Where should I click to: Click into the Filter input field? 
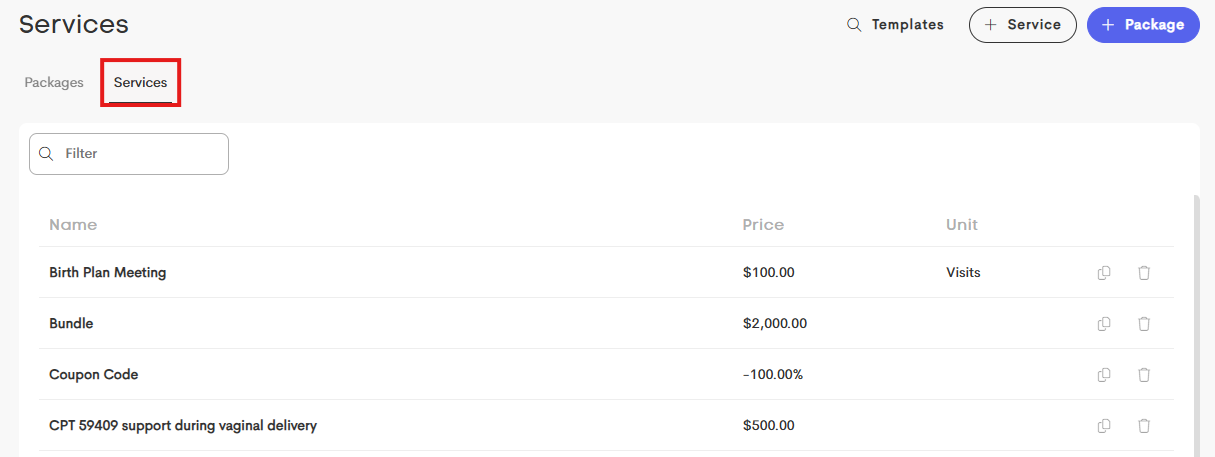tap(129, 154)
